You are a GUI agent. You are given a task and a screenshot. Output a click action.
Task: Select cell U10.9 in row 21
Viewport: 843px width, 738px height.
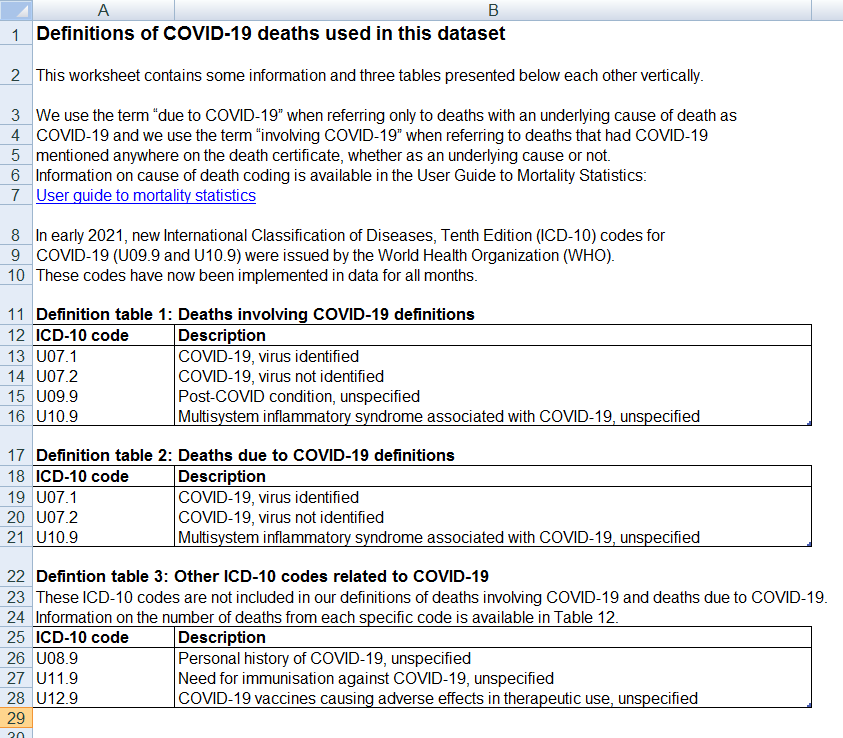103,537
